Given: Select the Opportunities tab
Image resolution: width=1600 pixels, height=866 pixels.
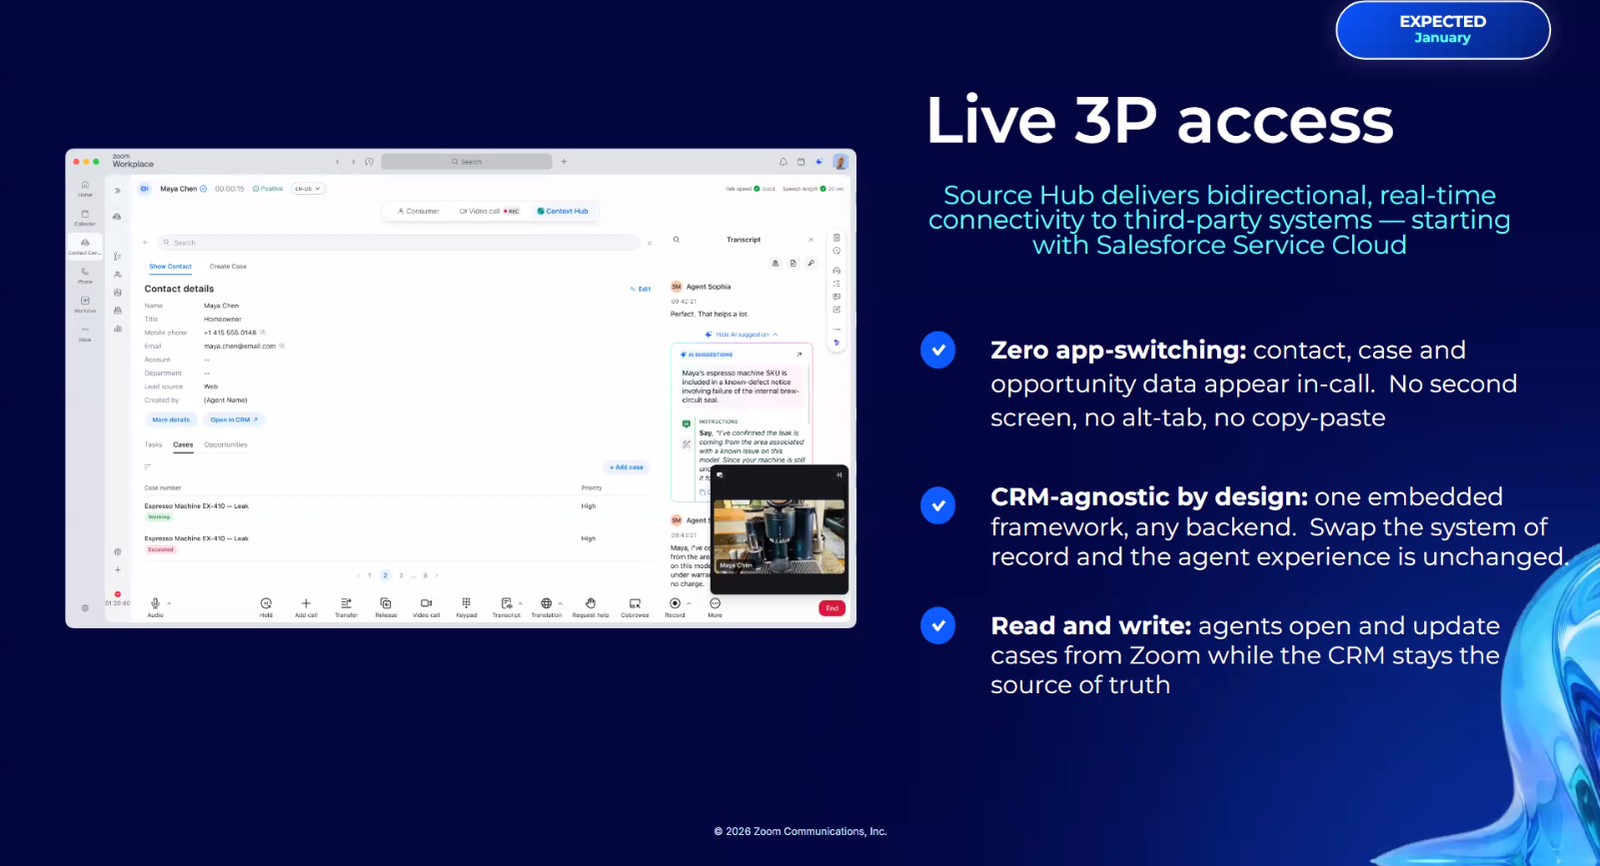Looking at the screenshot, I should point(226,445).
